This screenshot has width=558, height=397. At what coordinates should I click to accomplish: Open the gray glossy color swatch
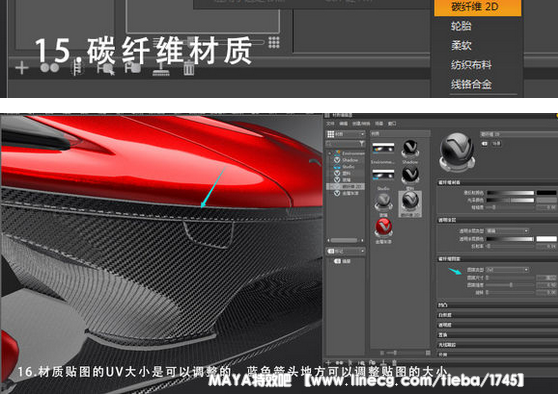[547, 200]
